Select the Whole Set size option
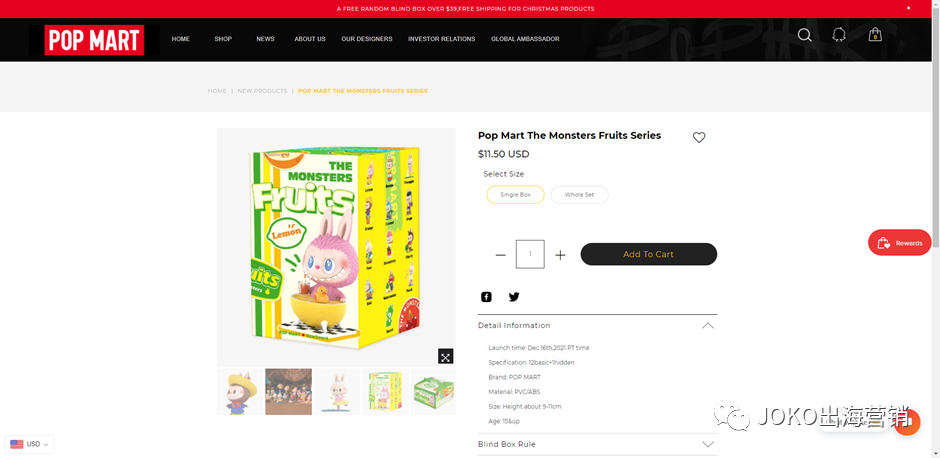 pyautogui.click(x=579, y=195)
